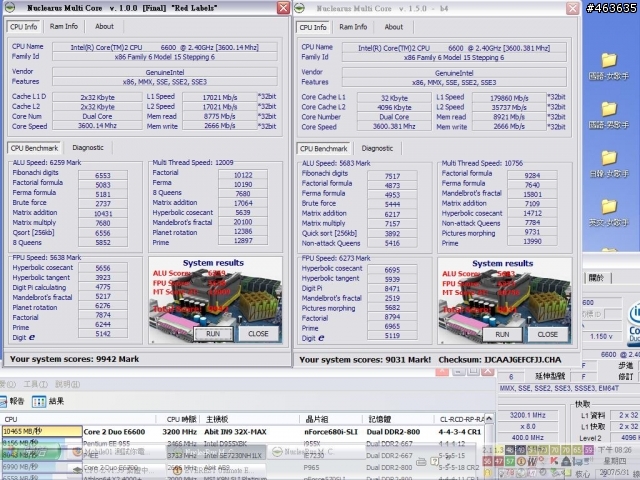
Task: Click 'Your system scores: 9942 Mark' status text
Action: pyautogui.click(x=74, y=359)
